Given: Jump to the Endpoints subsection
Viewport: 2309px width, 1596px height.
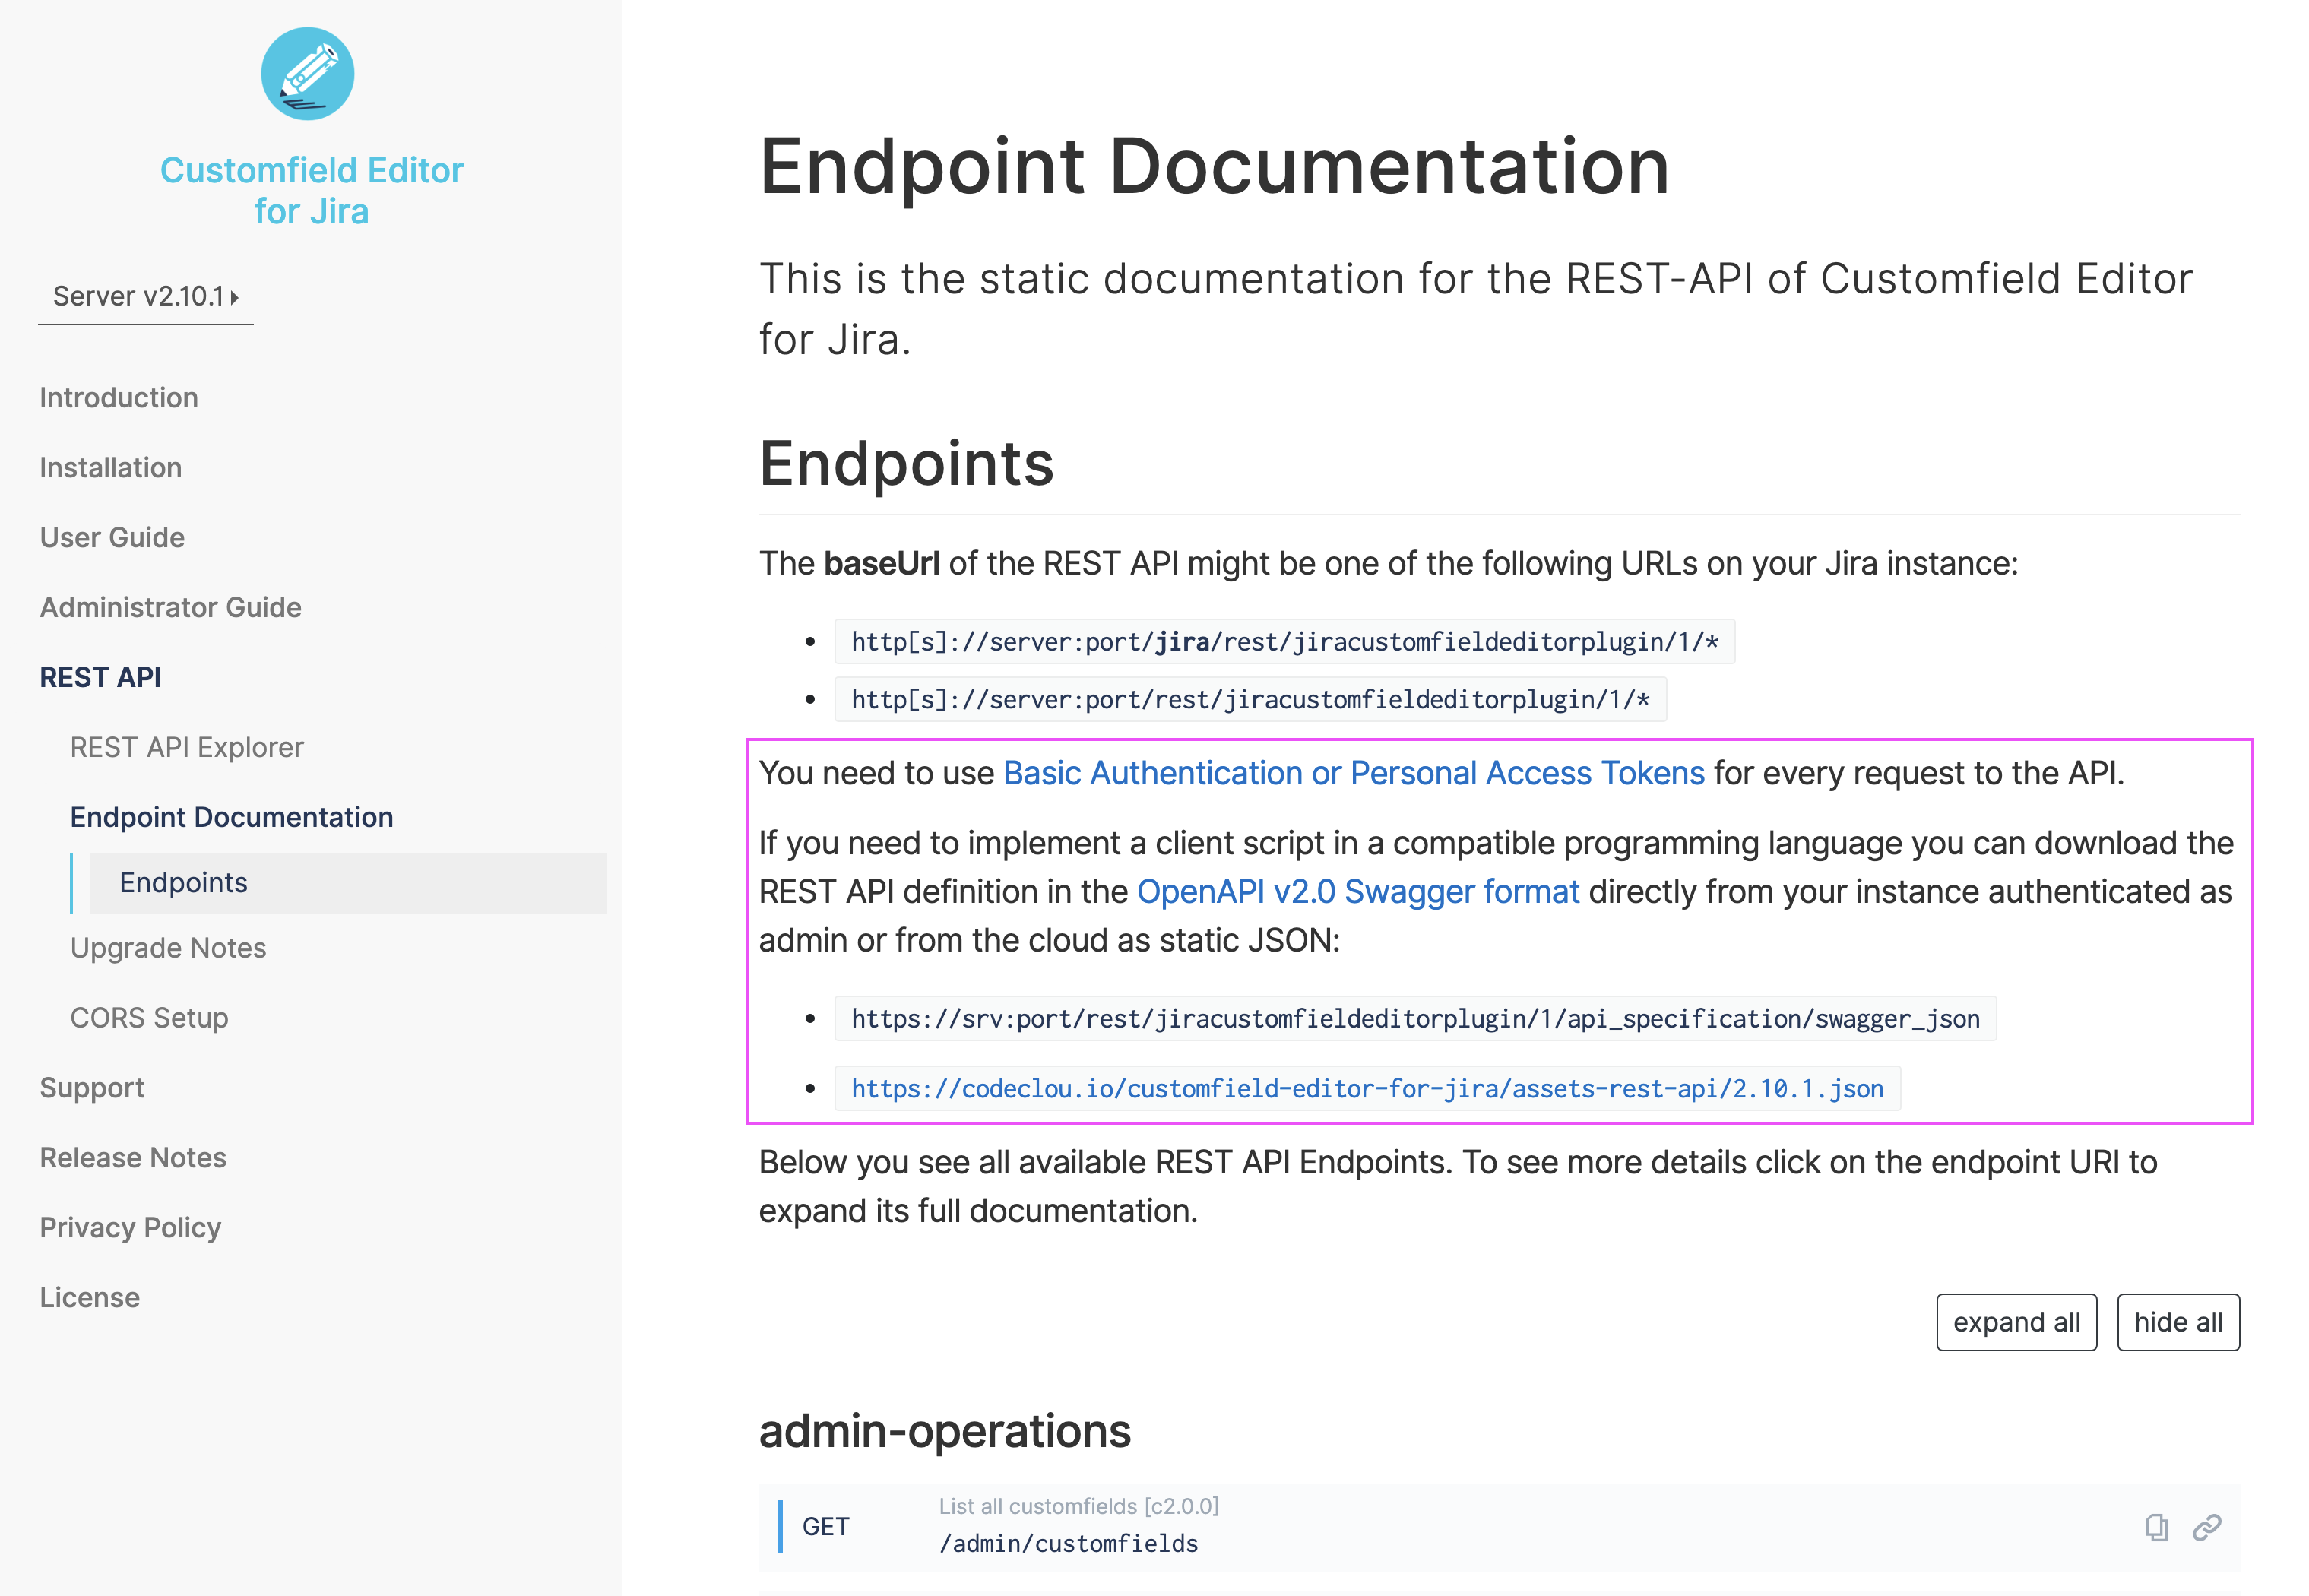Looking at the screenshot, I should pos(348,882).
